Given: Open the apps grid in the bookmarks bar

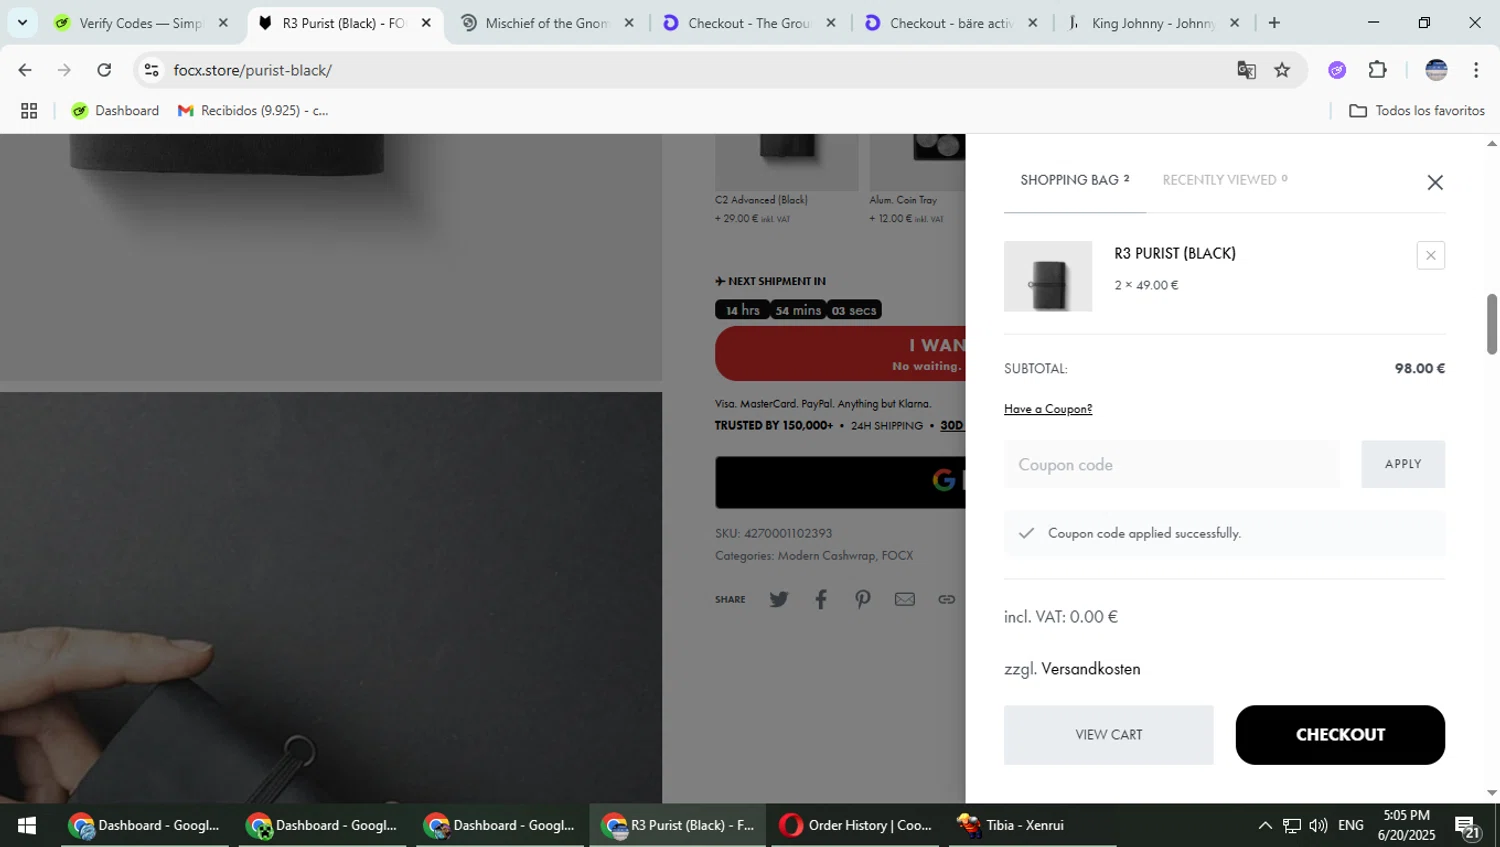Looking at the screenshot, I should pyautogui.click(x=29, y=111).
